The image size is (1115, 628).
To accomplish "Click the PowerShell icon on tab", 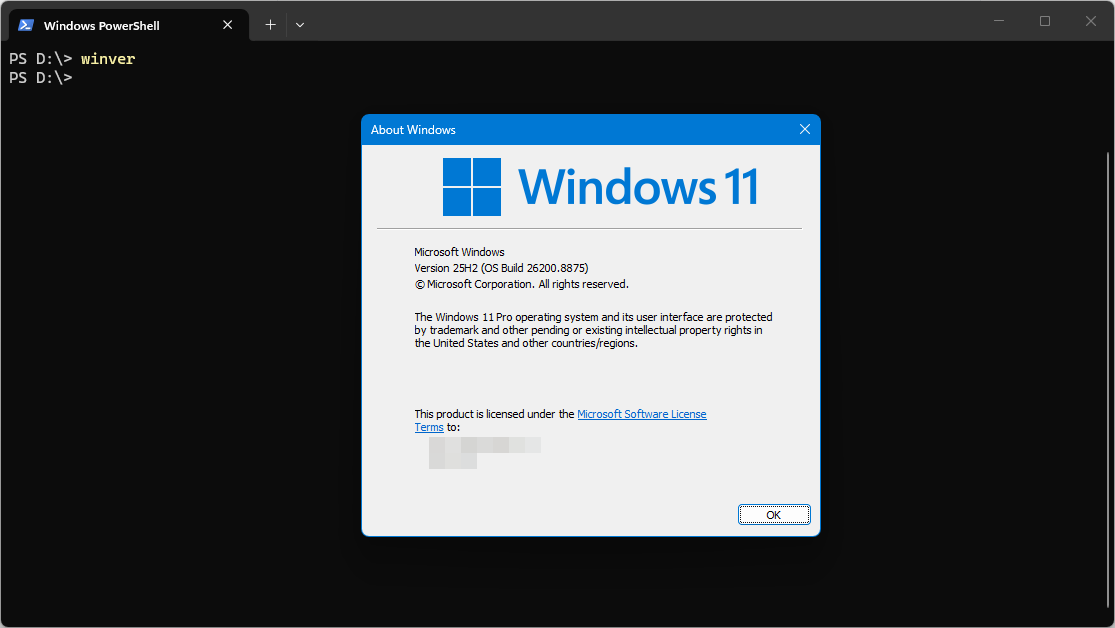I will pos(26,25).
